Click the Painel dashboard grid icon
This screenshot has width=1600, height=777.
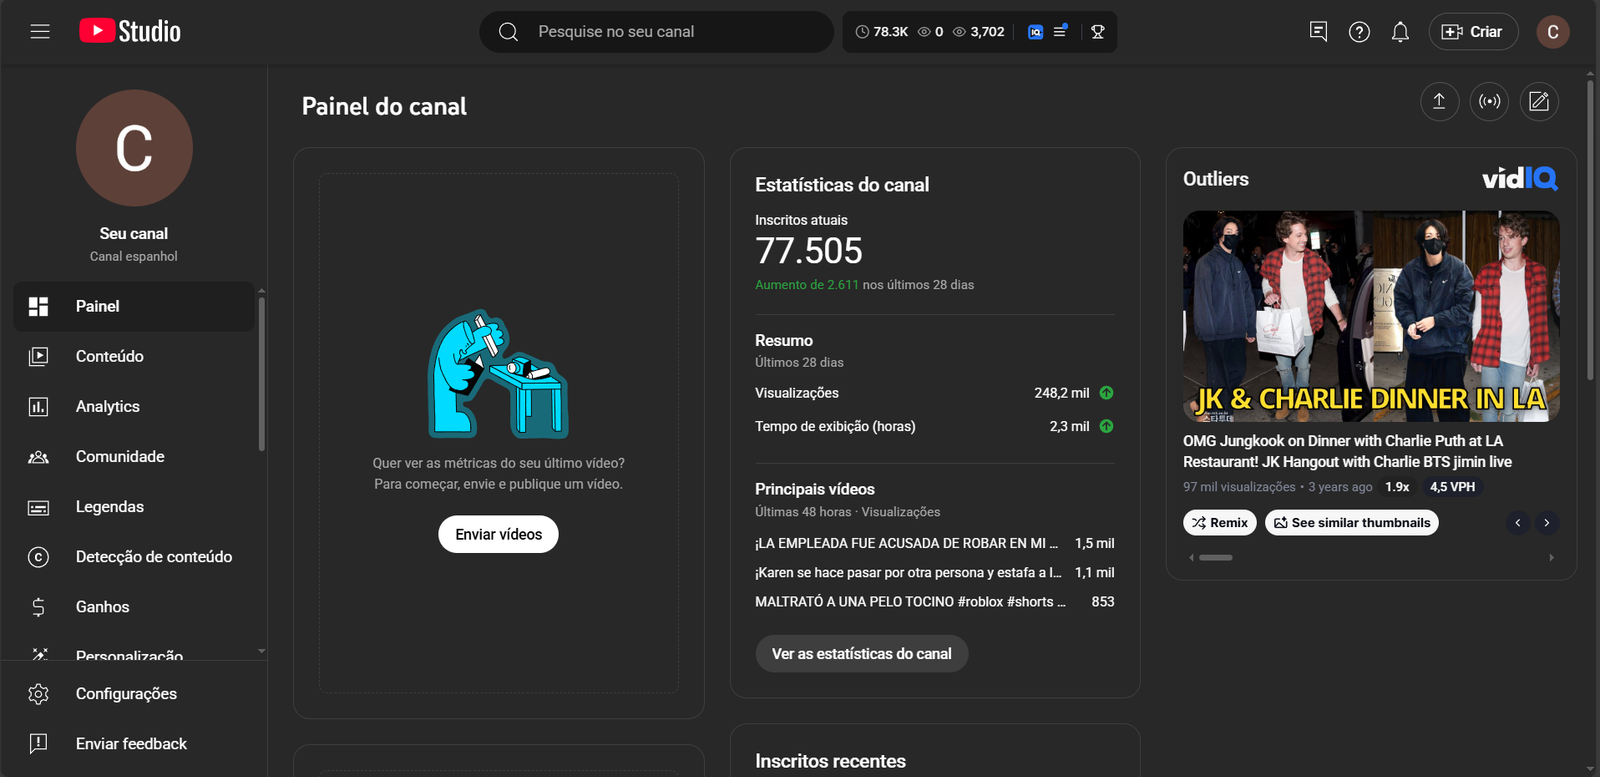pos(38,306)
